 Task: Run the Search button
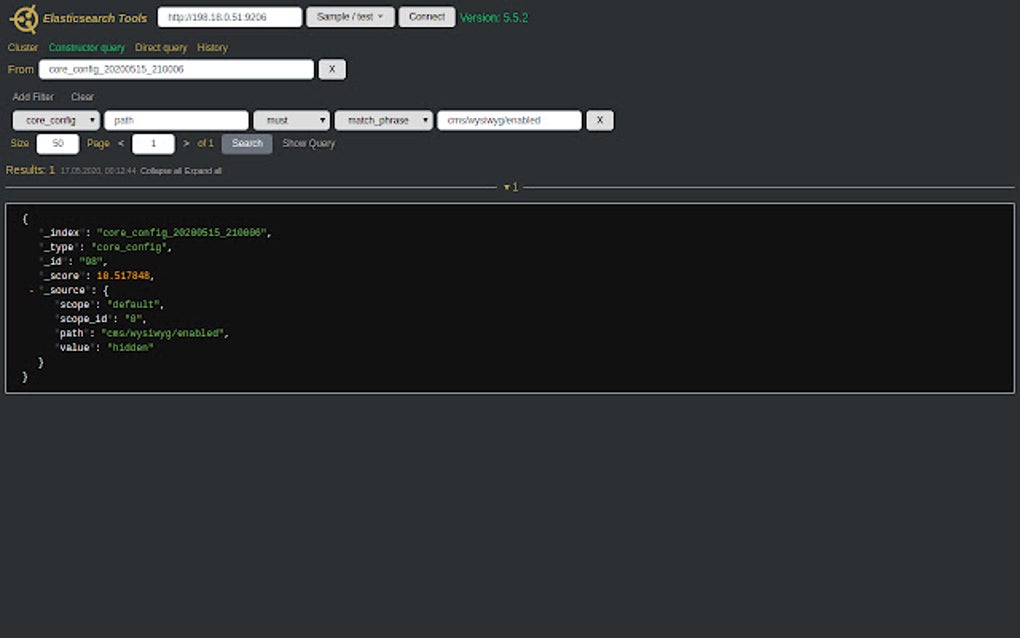[246, 143]
